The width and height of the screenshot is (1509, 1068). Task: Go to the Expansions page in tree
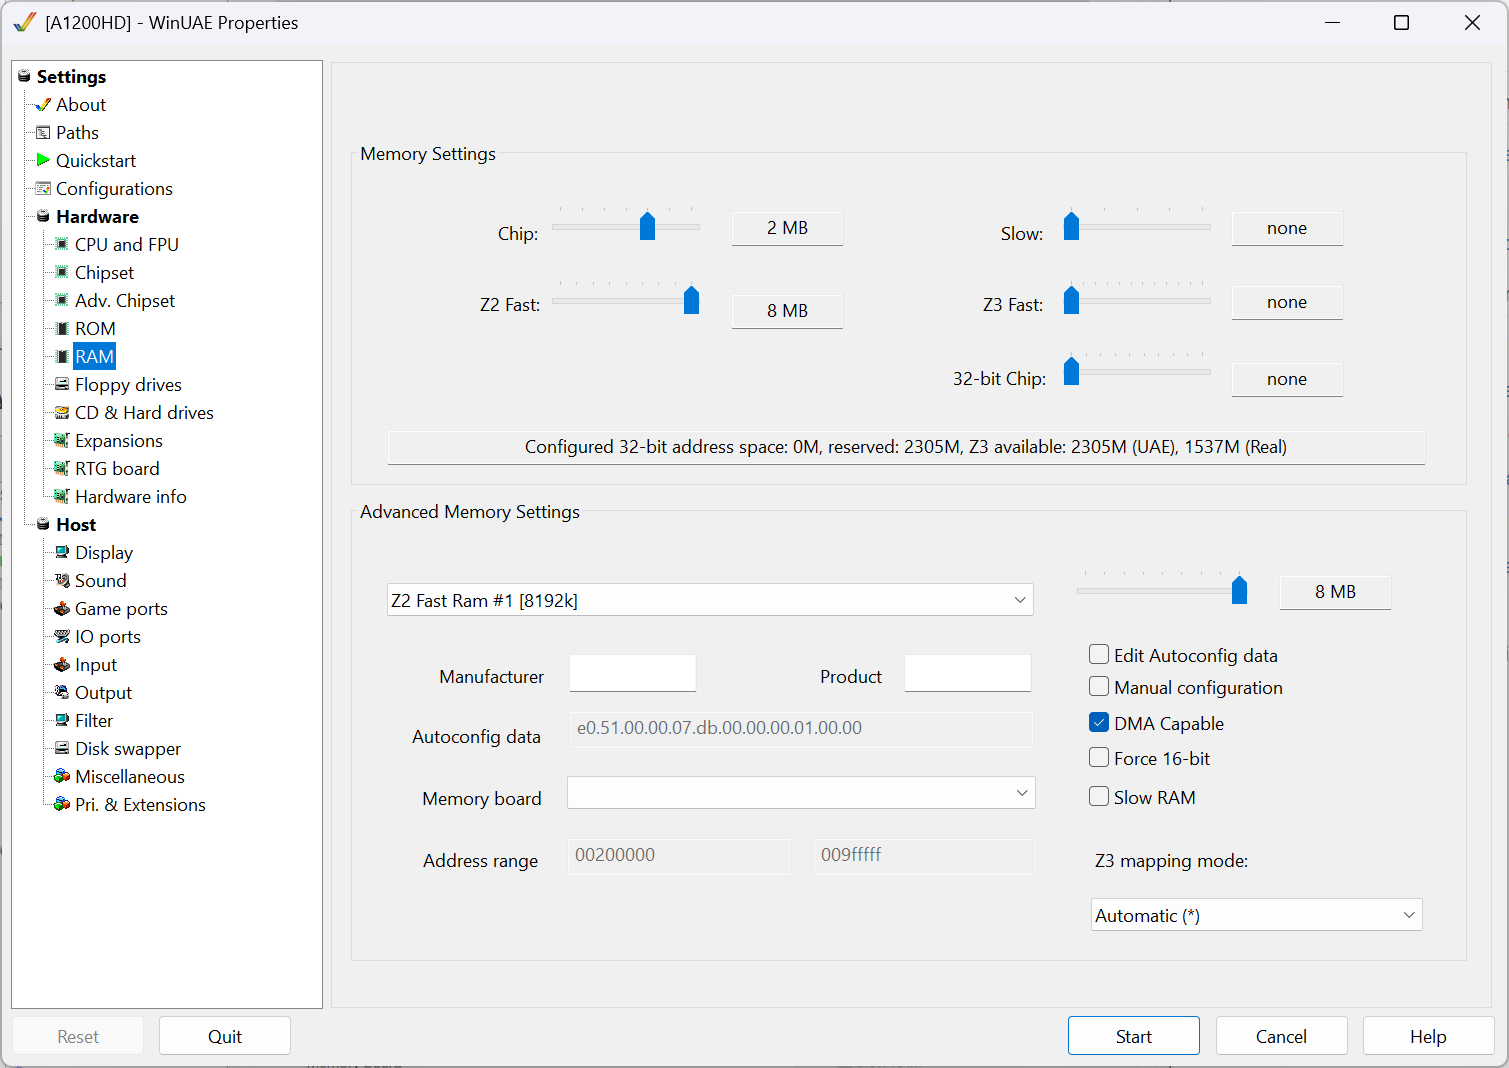point(118,440)
